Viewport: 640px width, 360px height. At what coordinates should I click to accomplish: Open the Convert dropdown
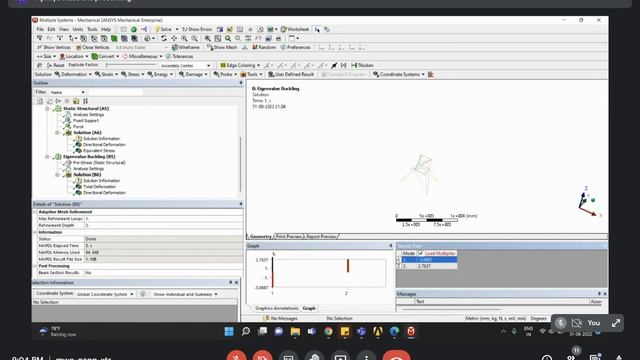tap(105, 56)
